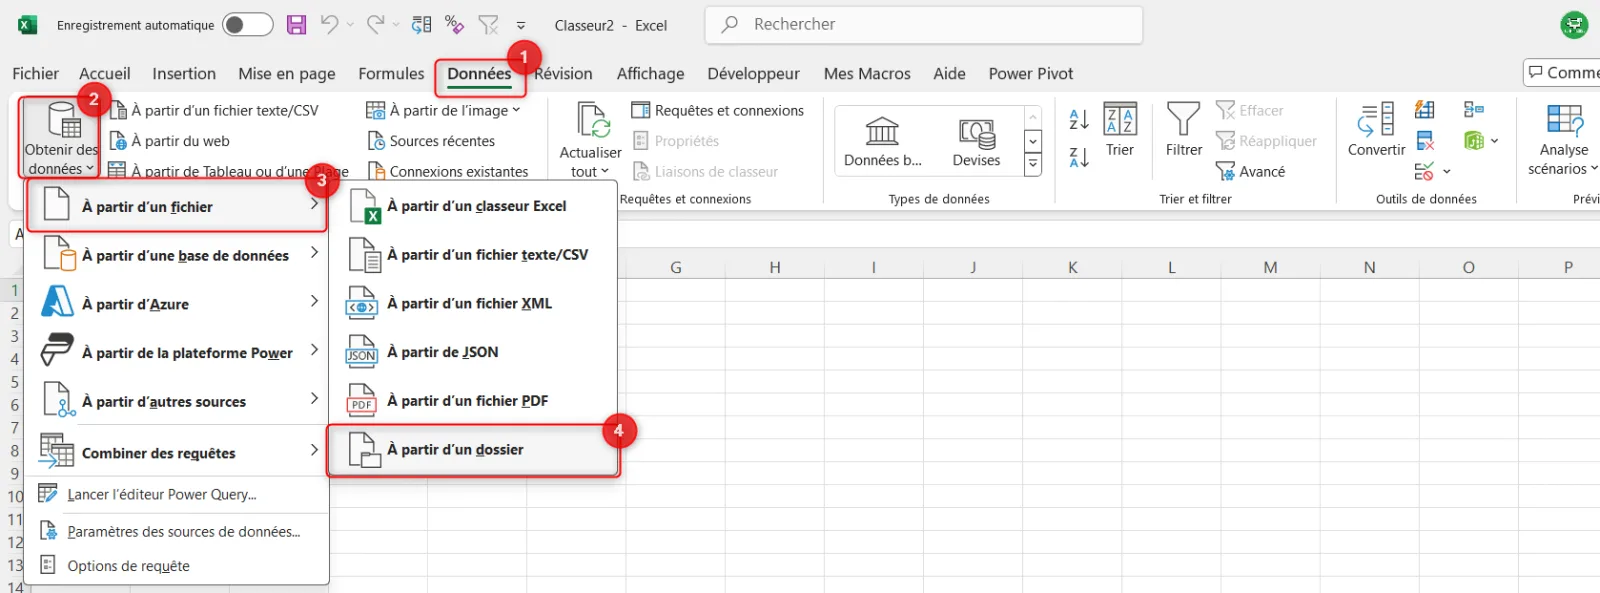1600x593 pixels.
Task: Open the Fichier tab
Action: coord(35,74)
